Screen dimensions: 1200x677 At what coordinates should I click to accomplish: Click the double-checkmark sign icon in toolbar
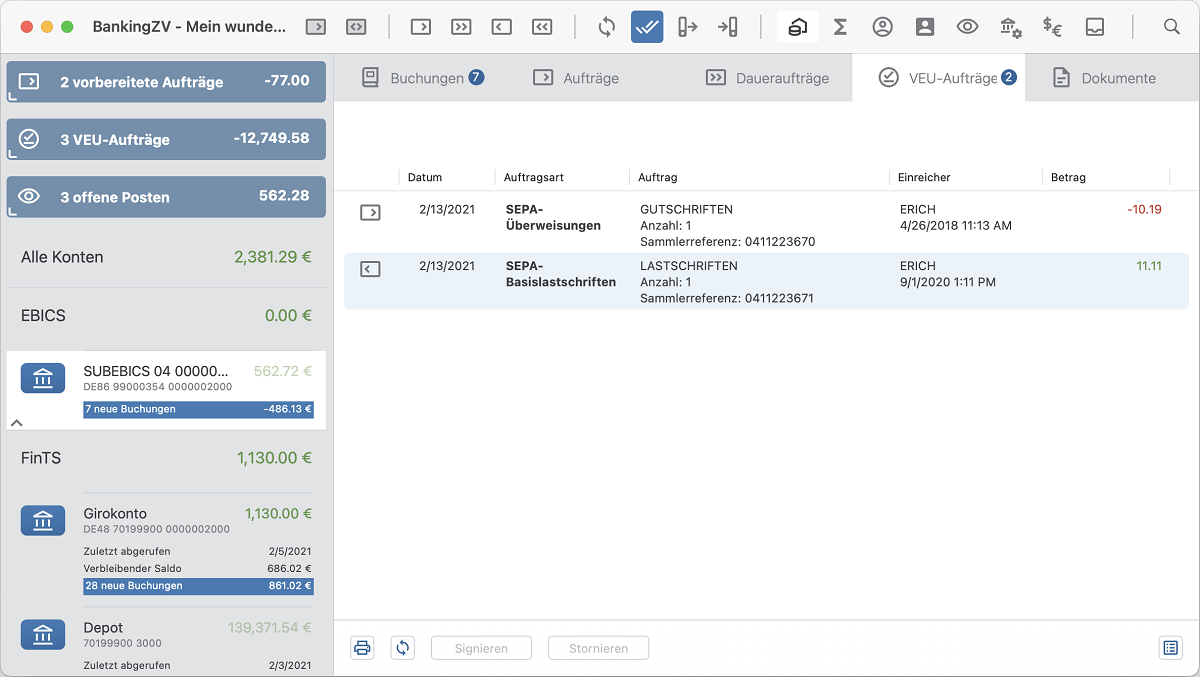click(x=647, y=27)
